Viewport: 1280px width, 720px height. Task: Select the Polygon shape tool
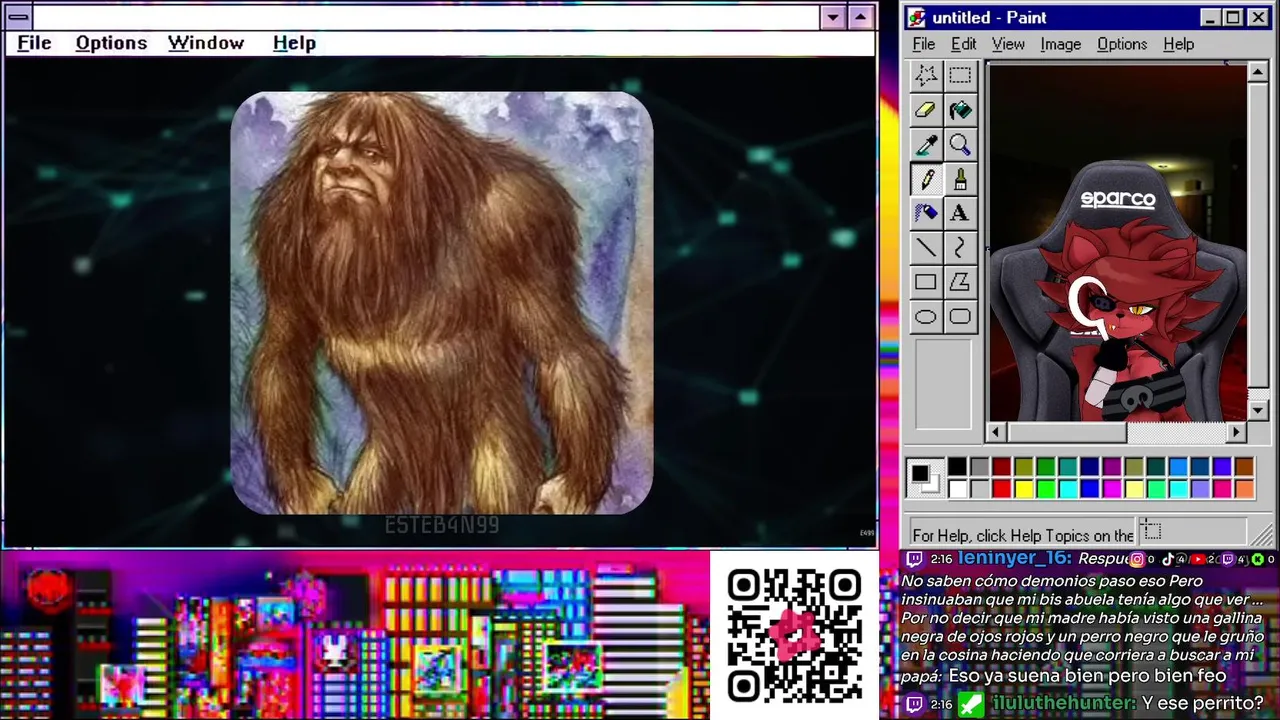coord(960,282)
